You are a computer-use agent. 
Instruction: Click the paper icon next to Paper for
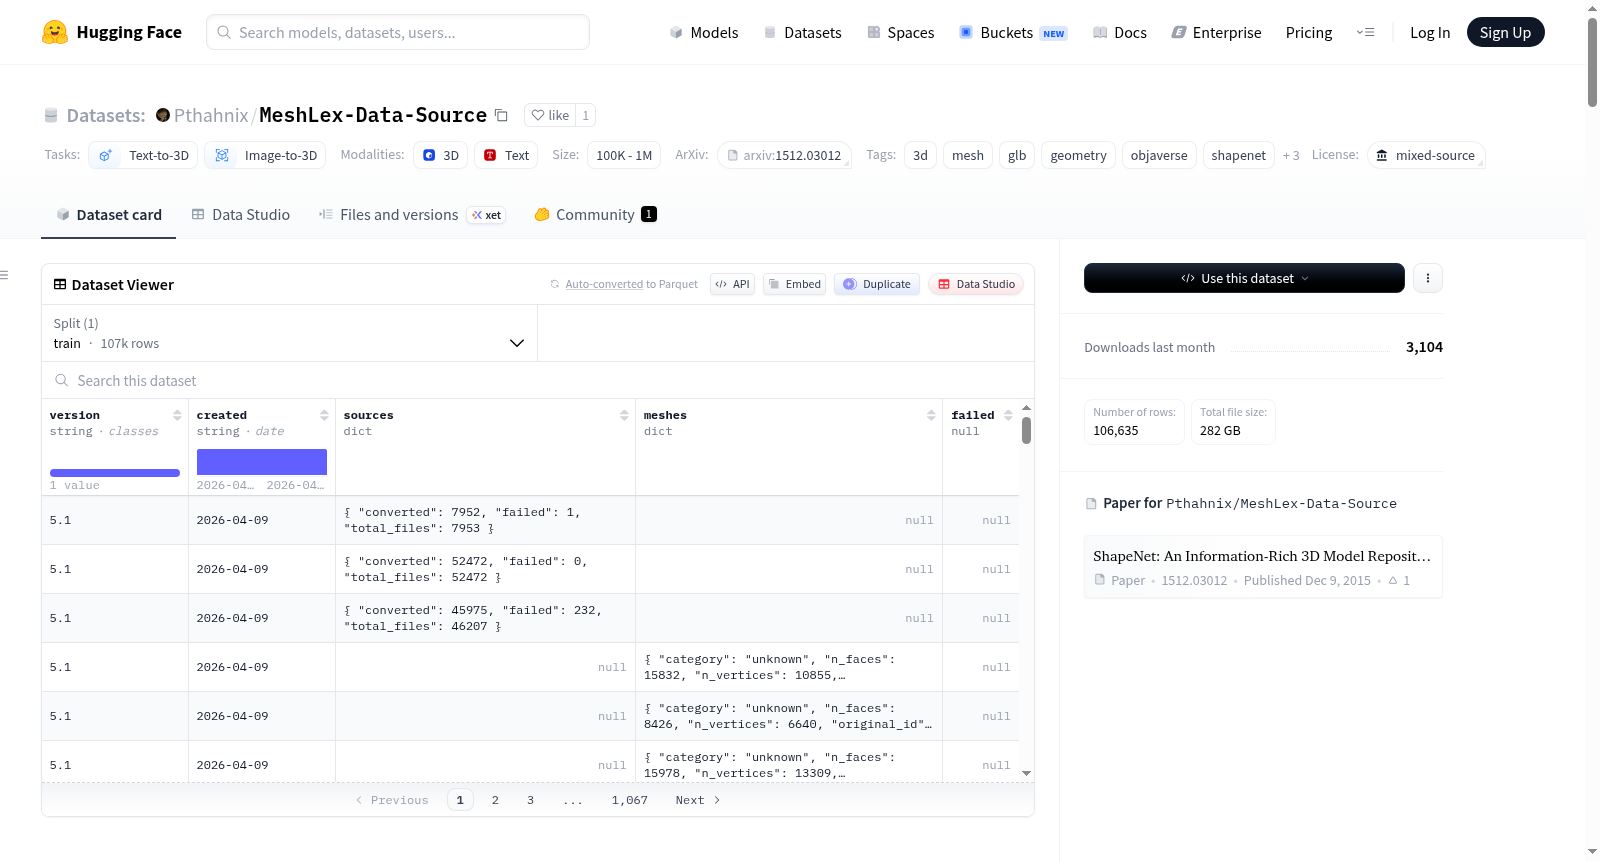tap(1091, 503)
